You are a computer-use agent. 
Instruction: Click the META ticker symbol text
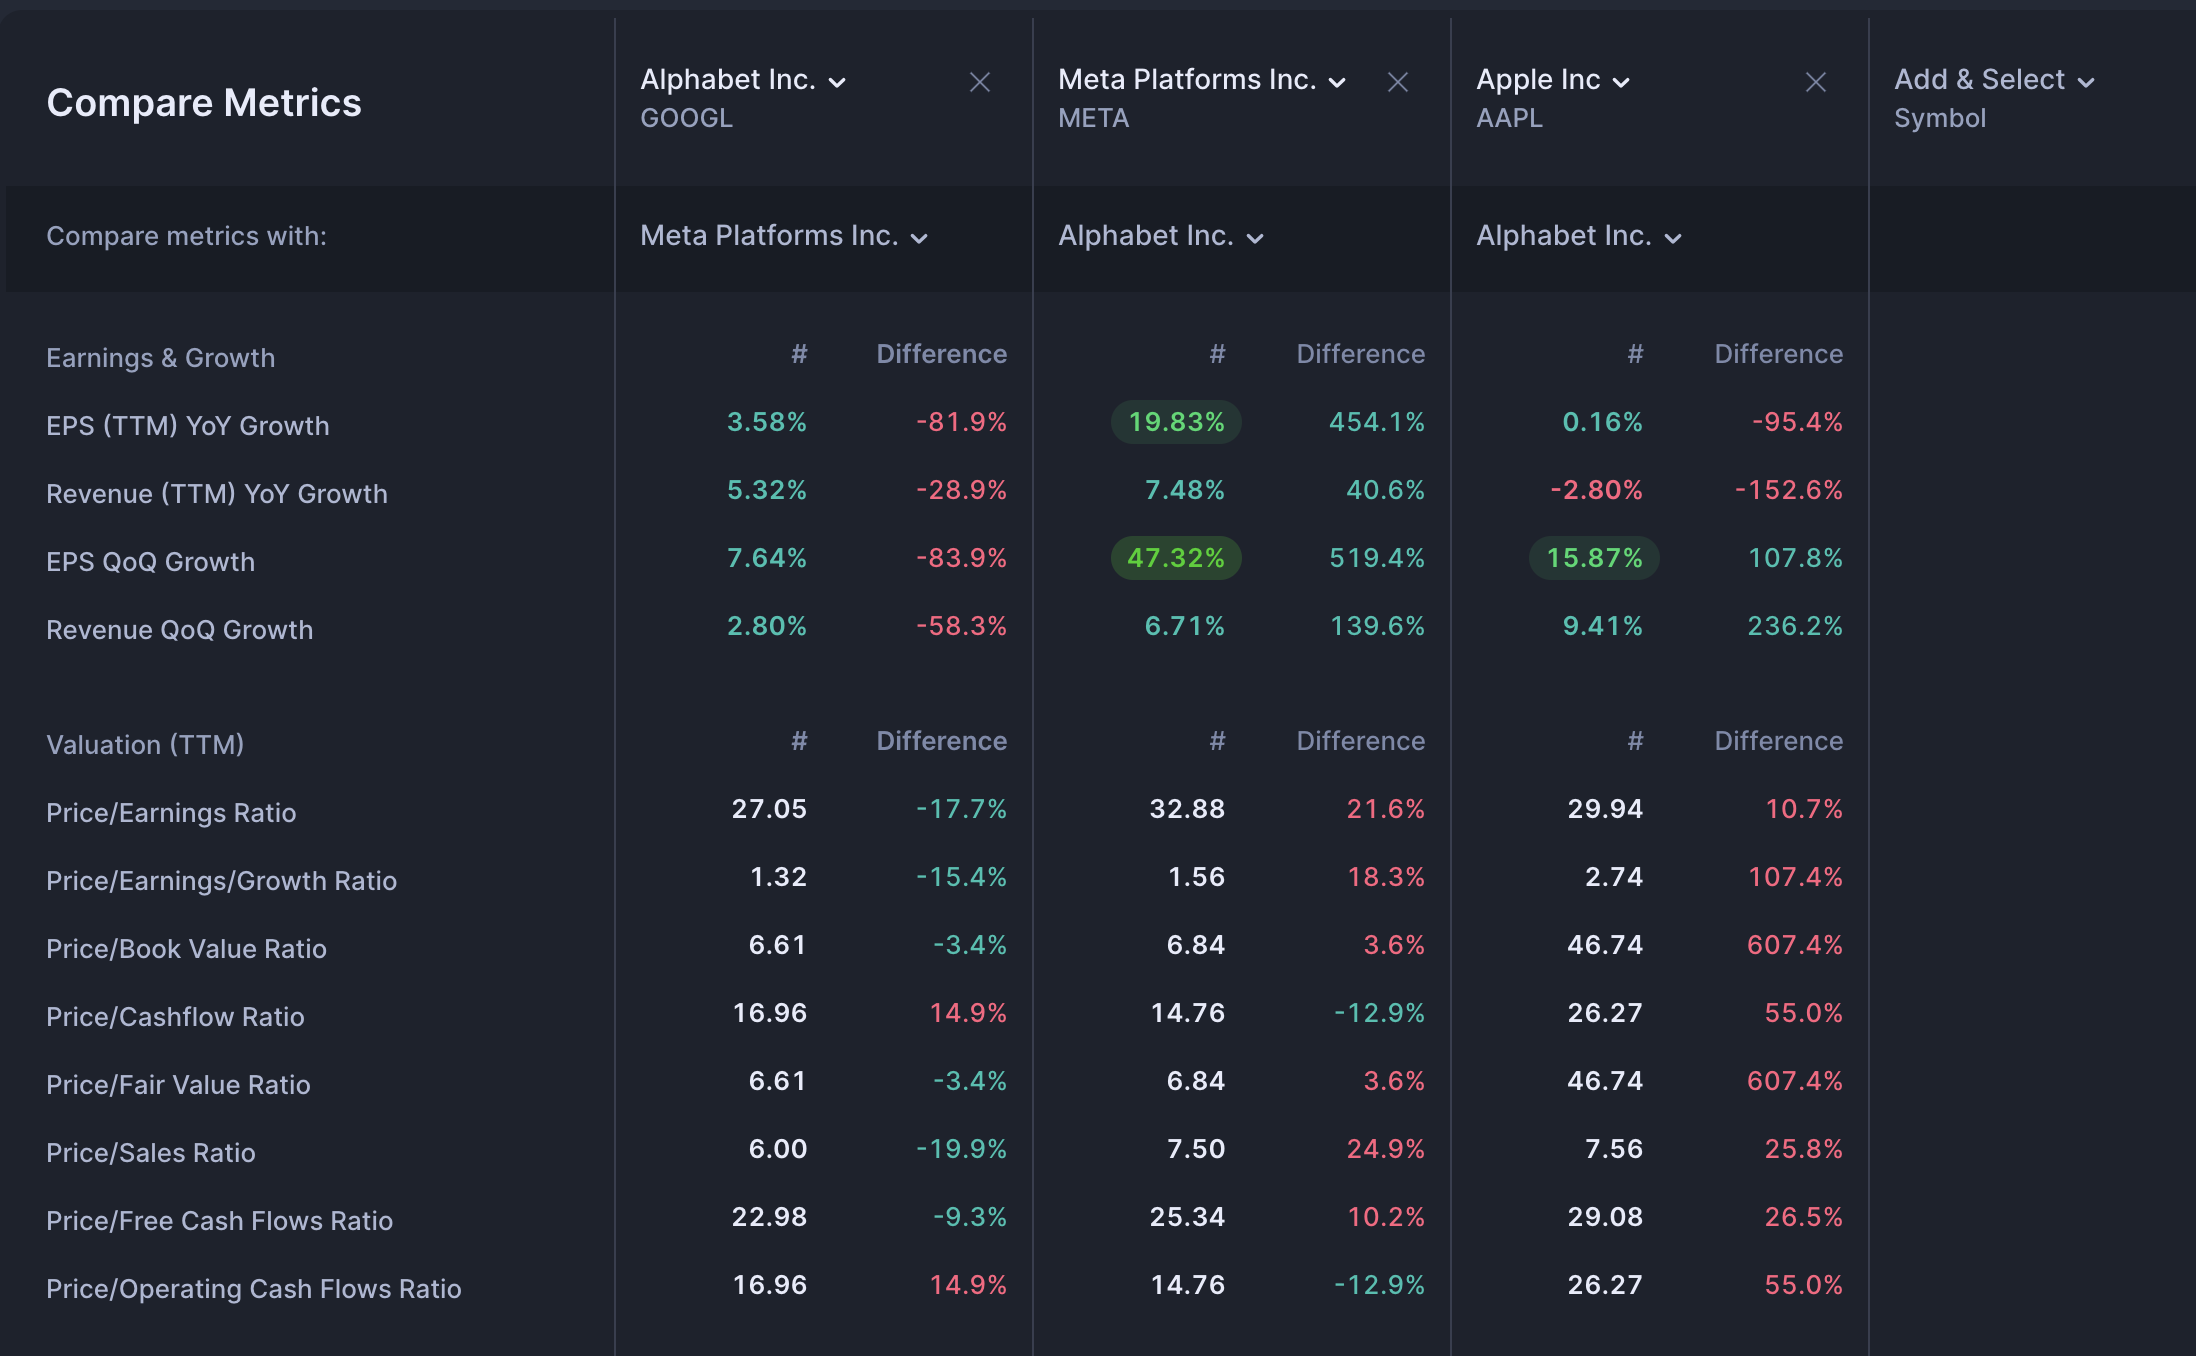1094,118
